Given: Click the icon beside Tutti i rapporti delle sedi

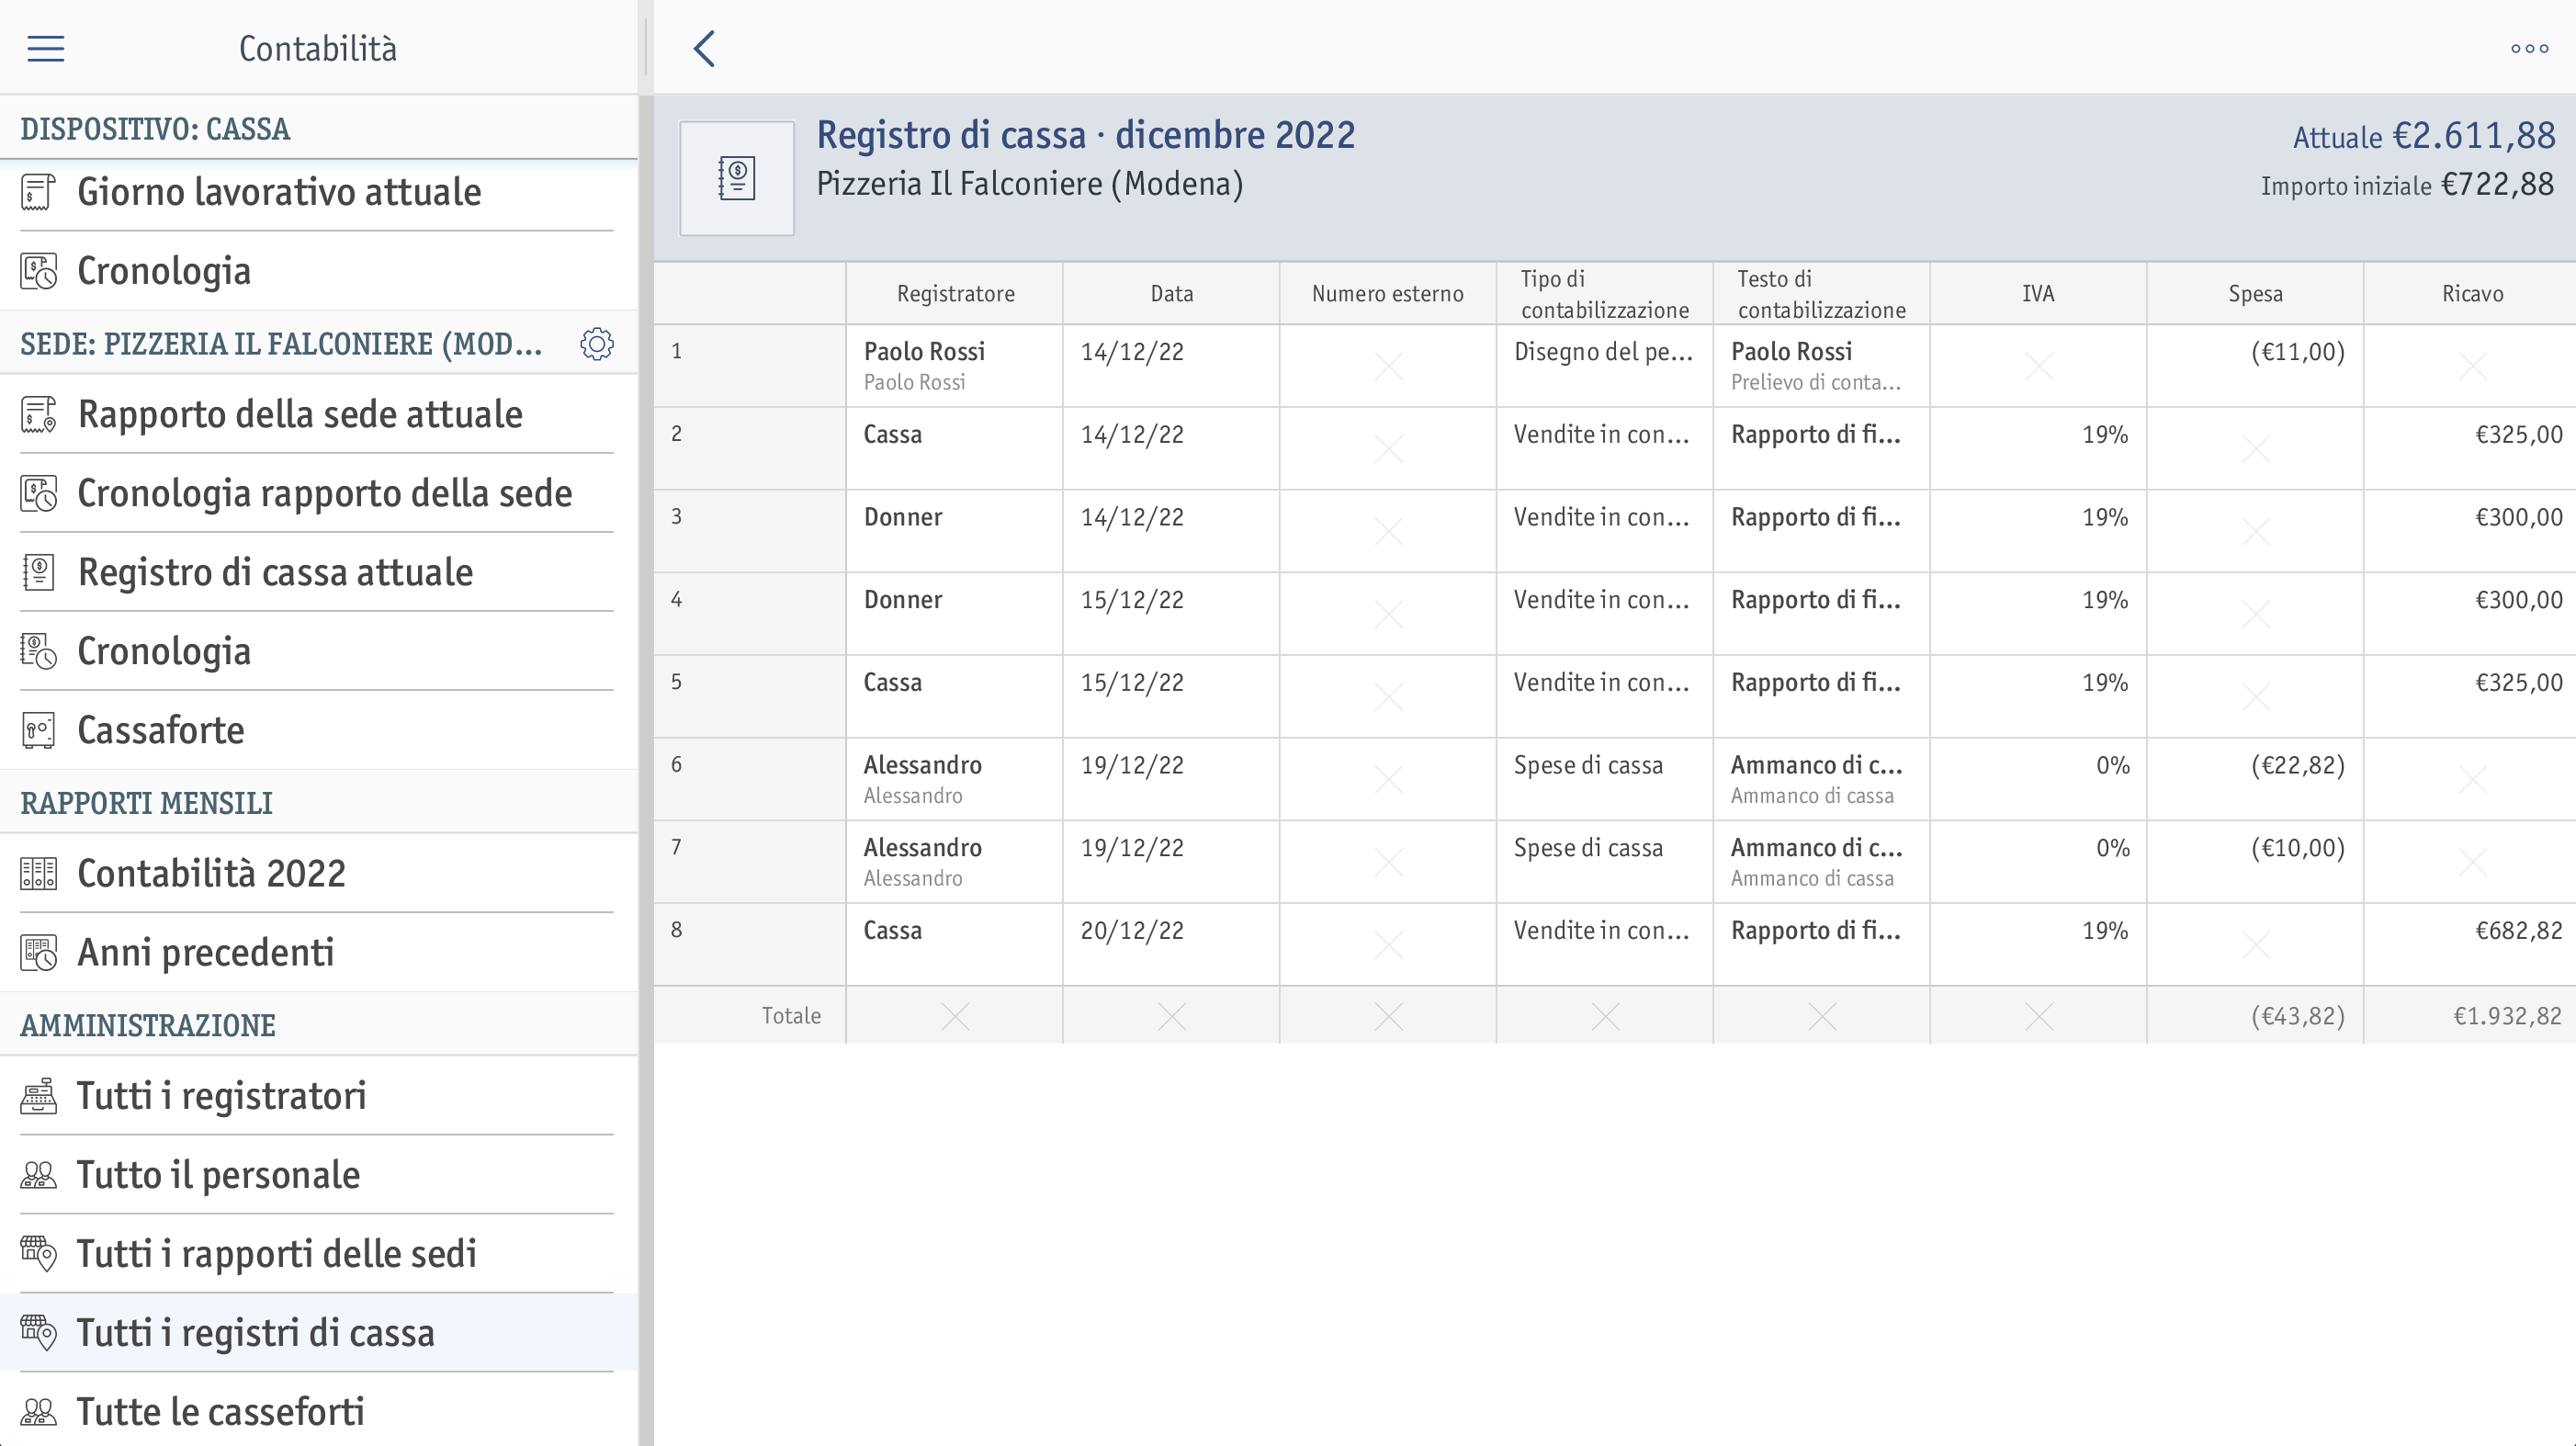Looking at the screenshot, I should 39,1254.
